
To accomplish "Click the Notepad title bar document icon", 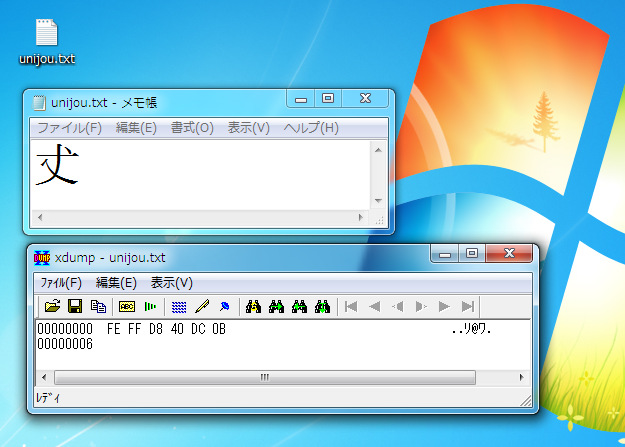I will click(39, 103).
